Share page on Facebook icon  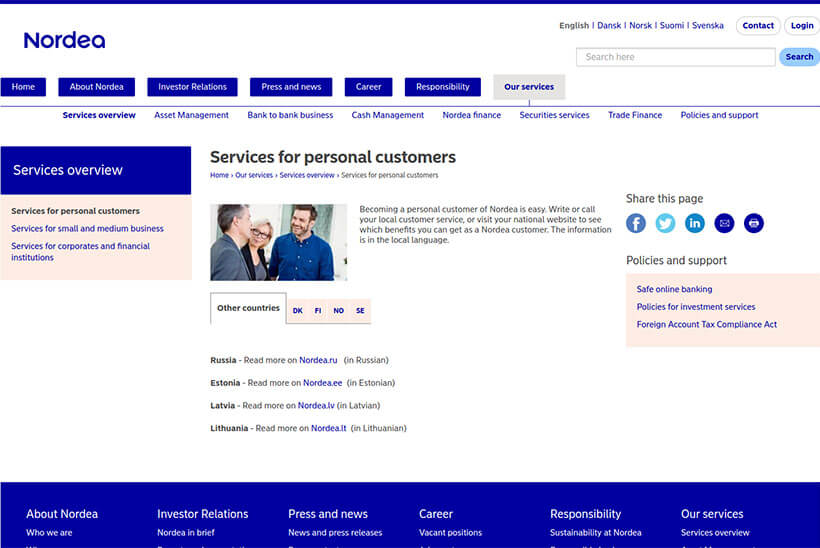tap(635, 223)
